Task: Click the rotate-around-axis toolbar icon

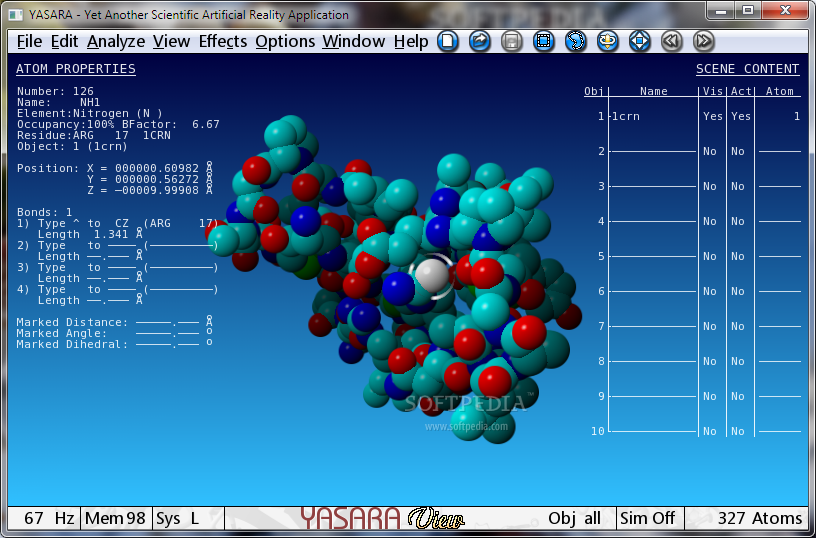Action: coord(607,41)
